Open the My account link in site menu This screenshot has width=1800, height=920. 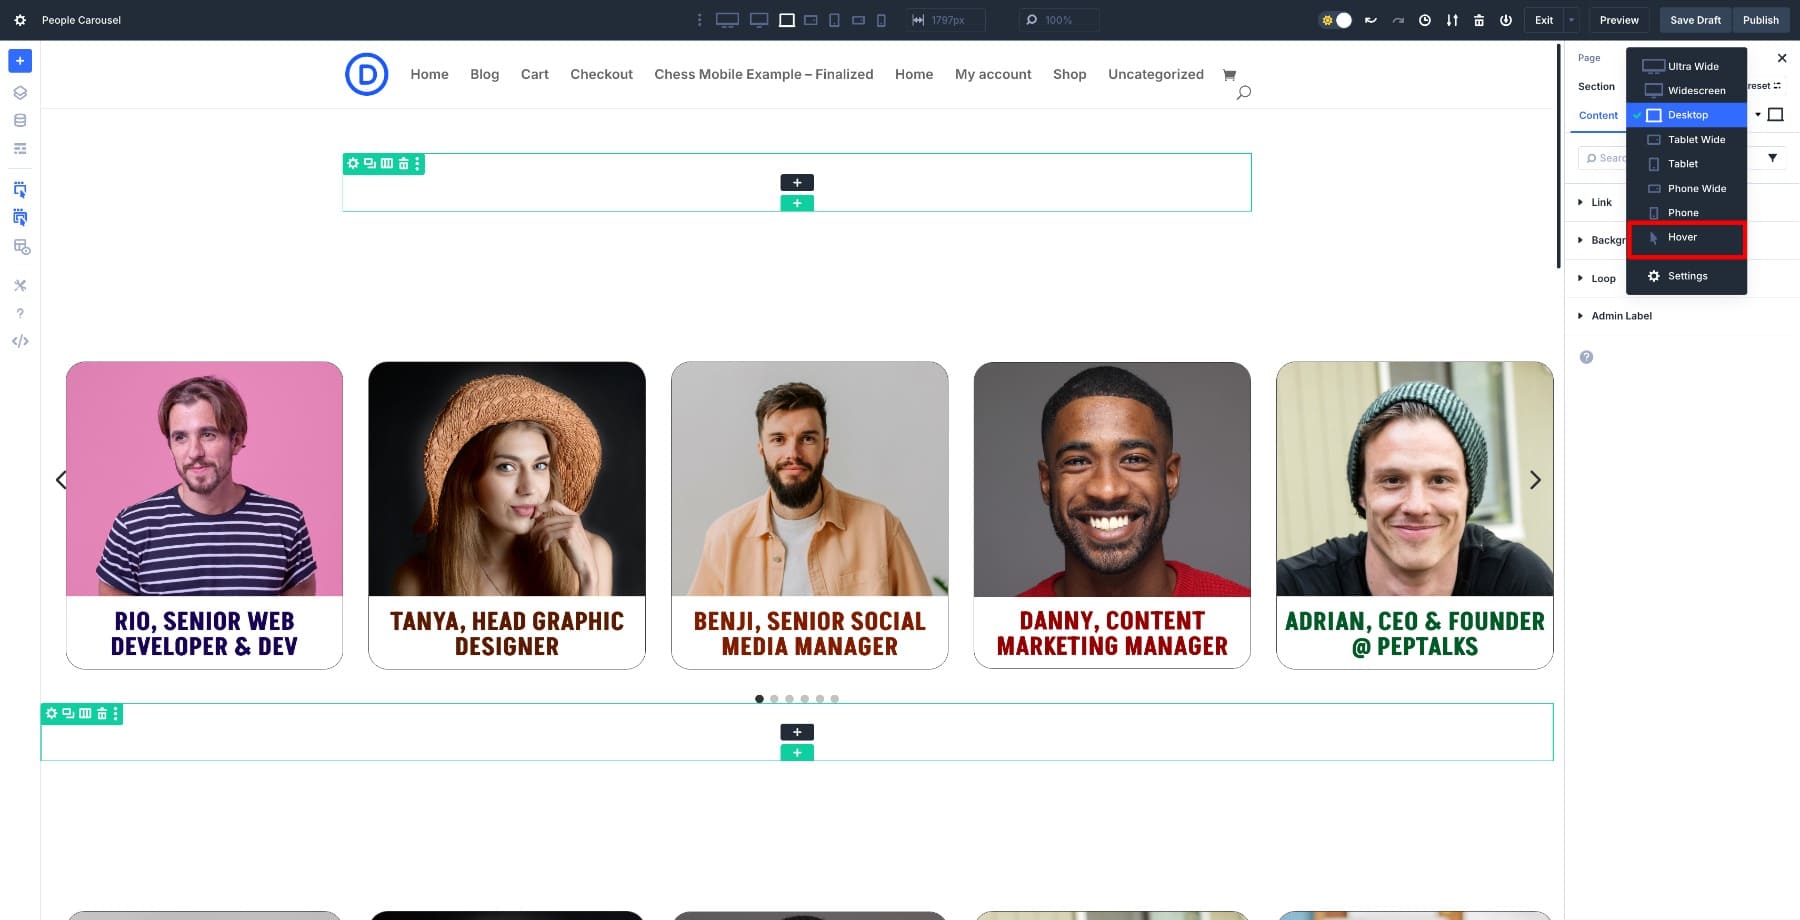pyautogui.click(x=993, y=74)
